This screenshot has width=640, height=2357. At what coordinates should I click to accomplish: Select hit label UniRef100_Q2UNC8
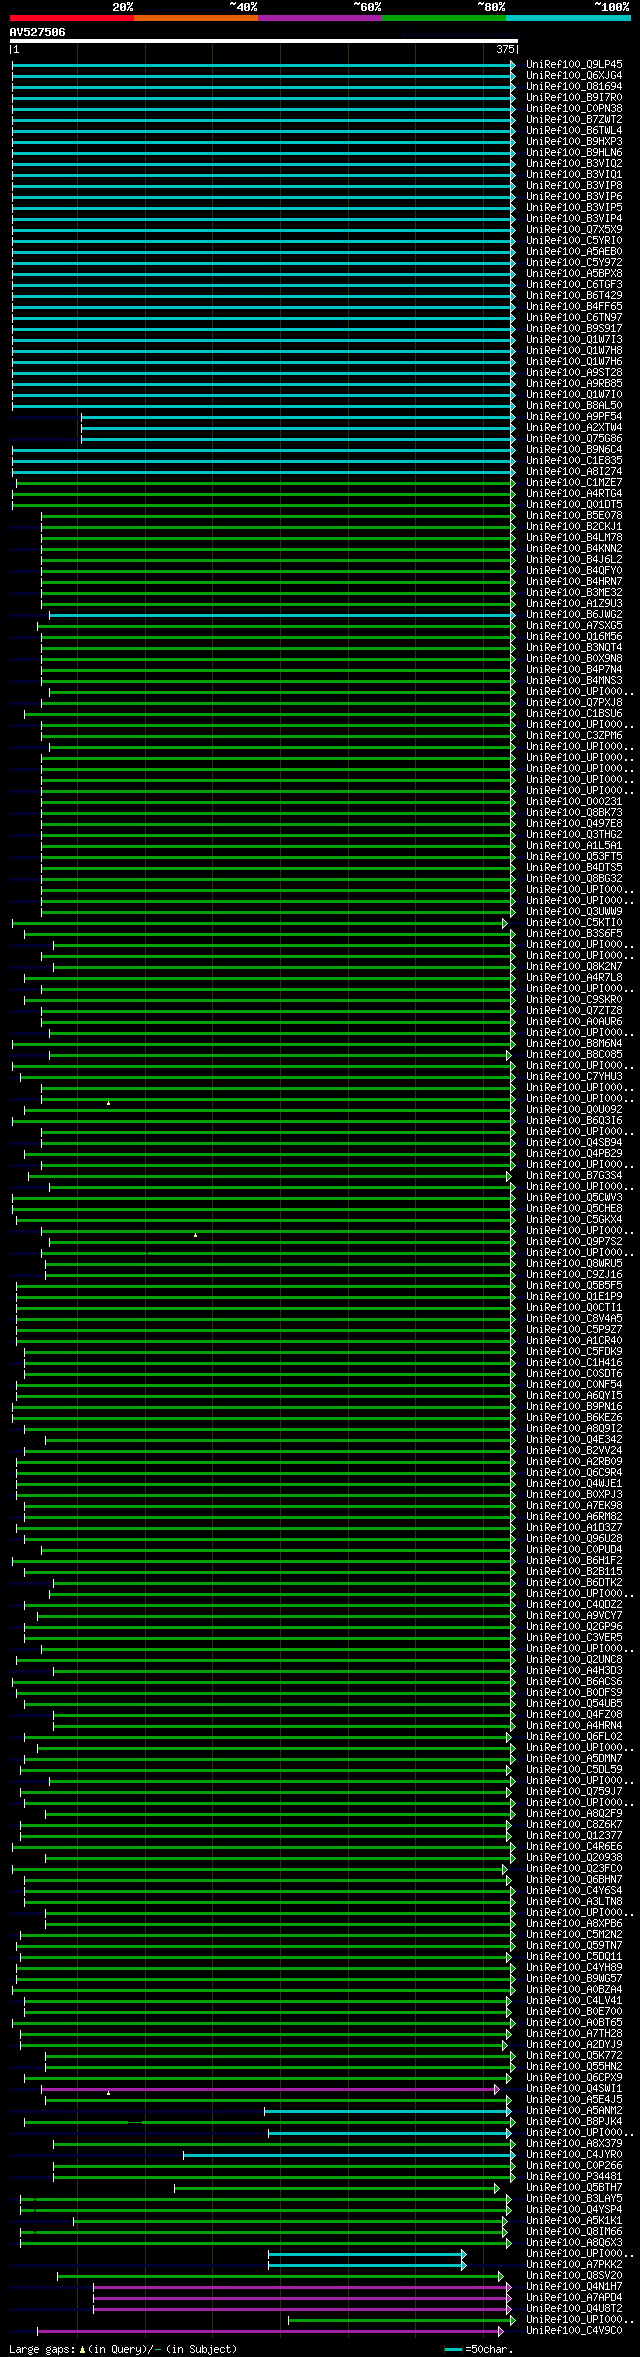[574, 1660]
